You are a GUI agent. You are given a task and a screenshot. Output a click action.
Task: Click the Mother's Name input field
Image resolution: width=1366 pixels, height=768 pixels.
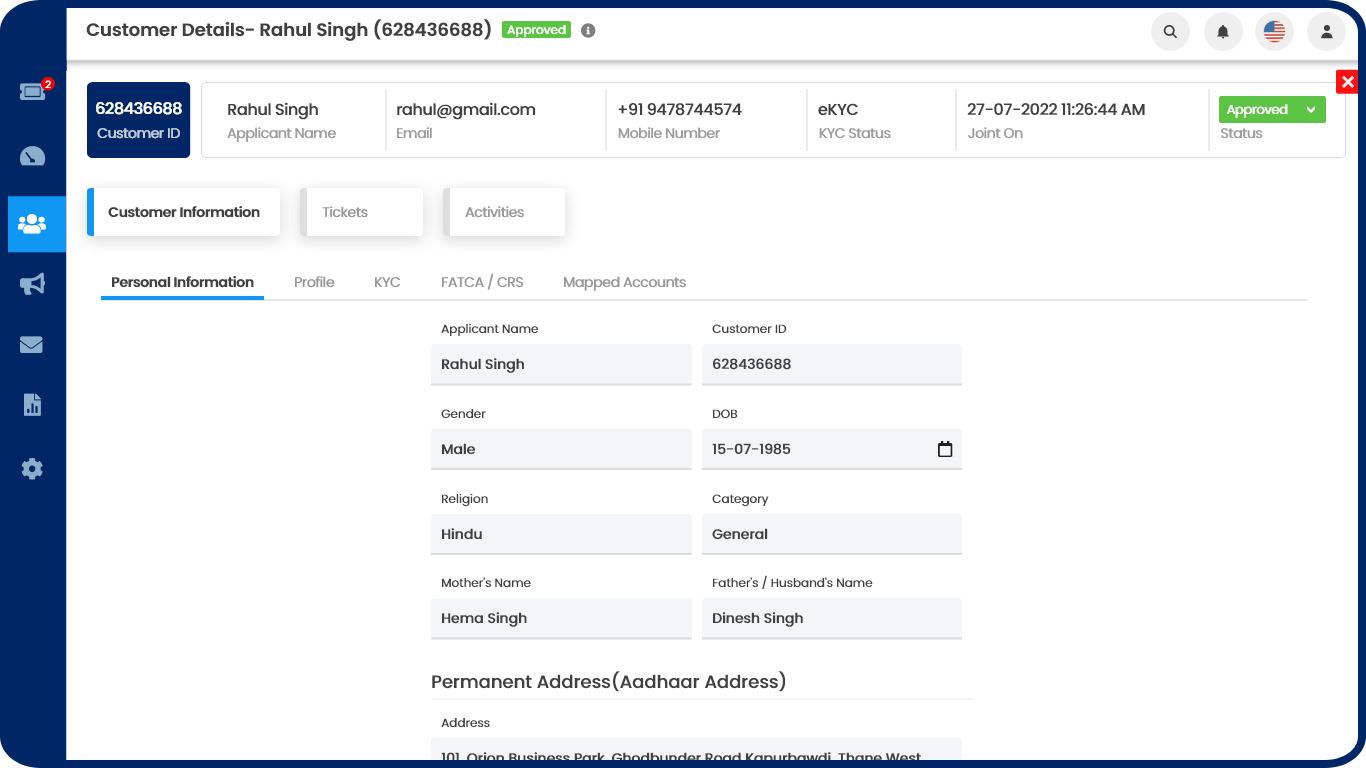pyautogui.click(x=560, y=618)
